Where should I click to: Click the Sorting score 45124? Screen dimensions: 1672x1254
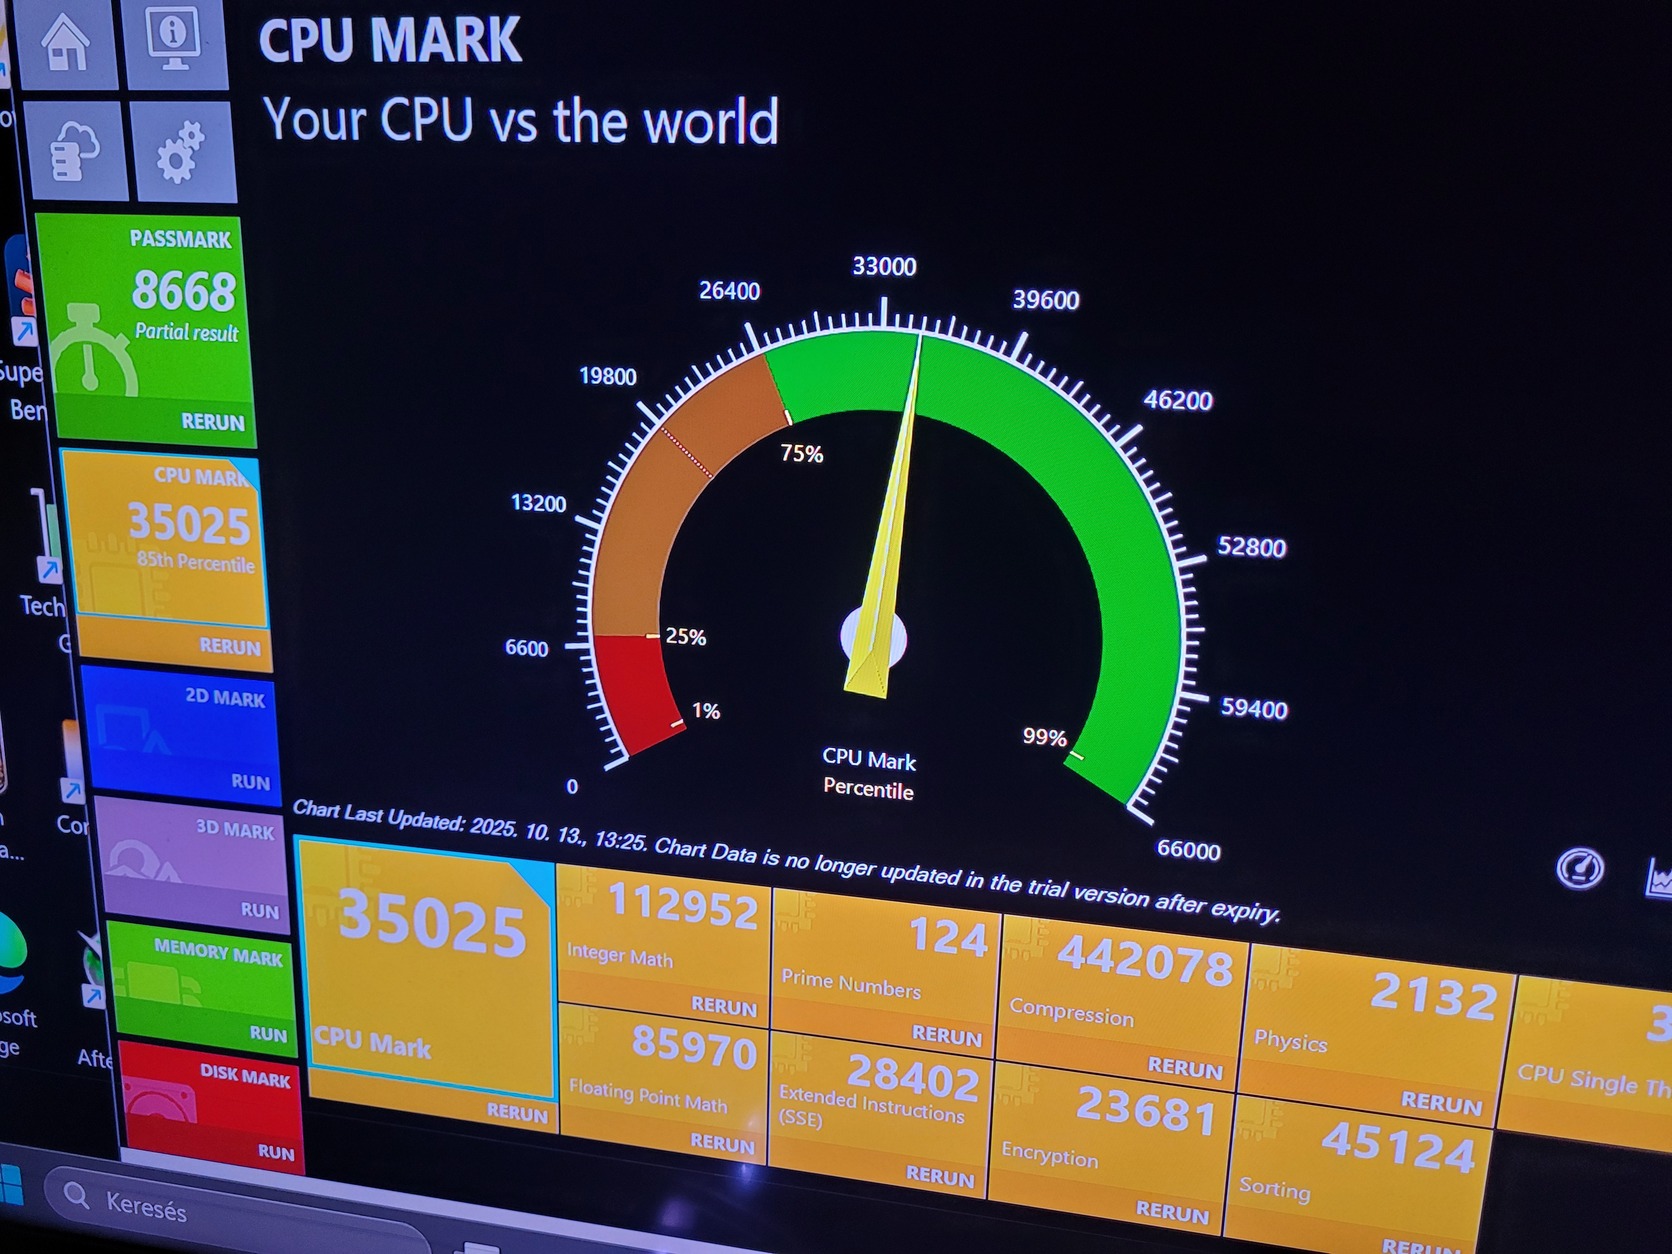[x=1399, y=1146]
